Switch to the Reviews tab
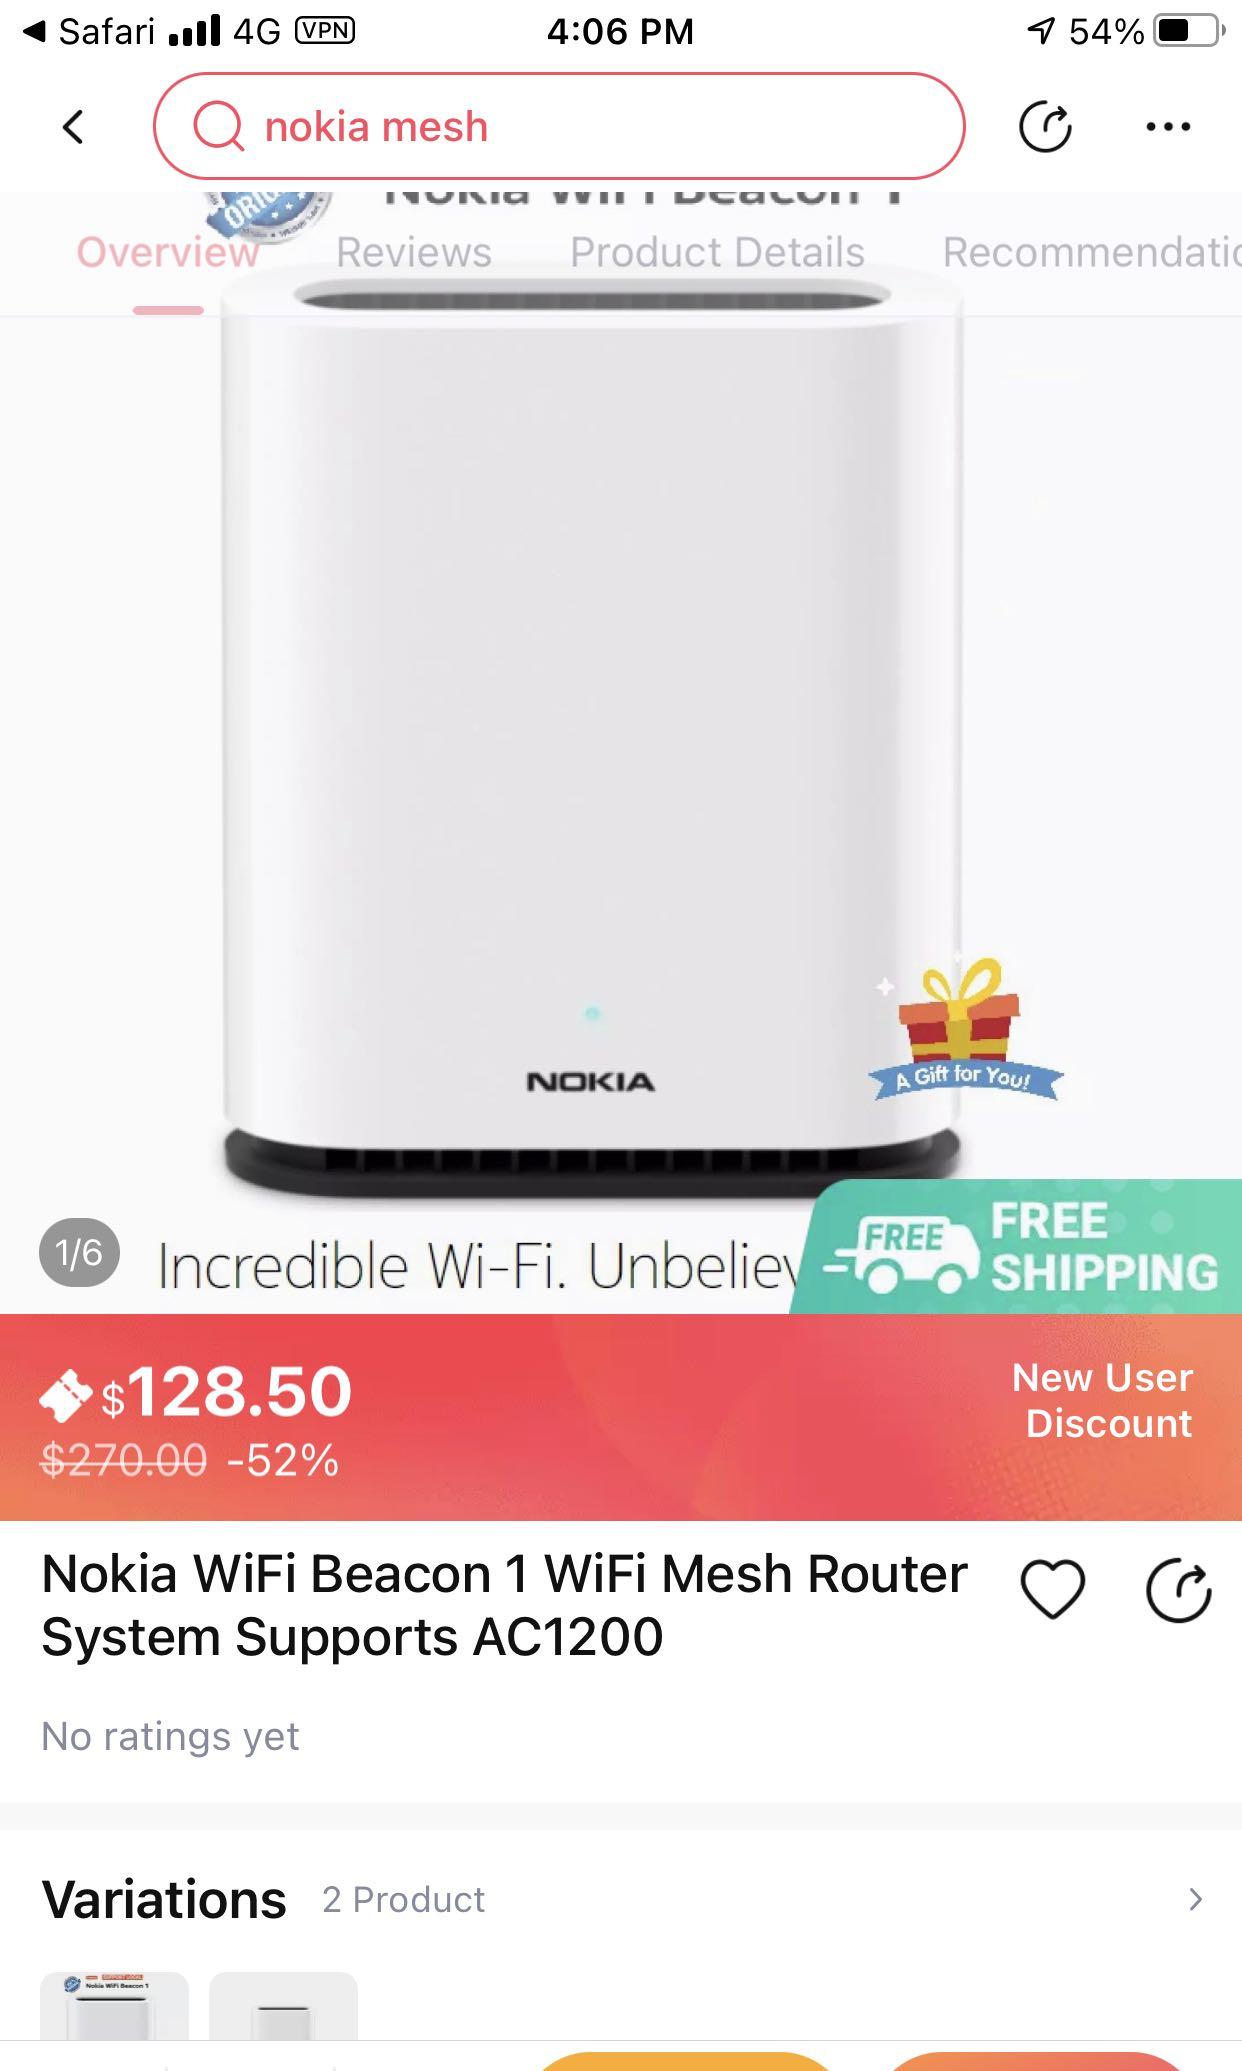This screenshot has height=2071, width=1242. 413,252
